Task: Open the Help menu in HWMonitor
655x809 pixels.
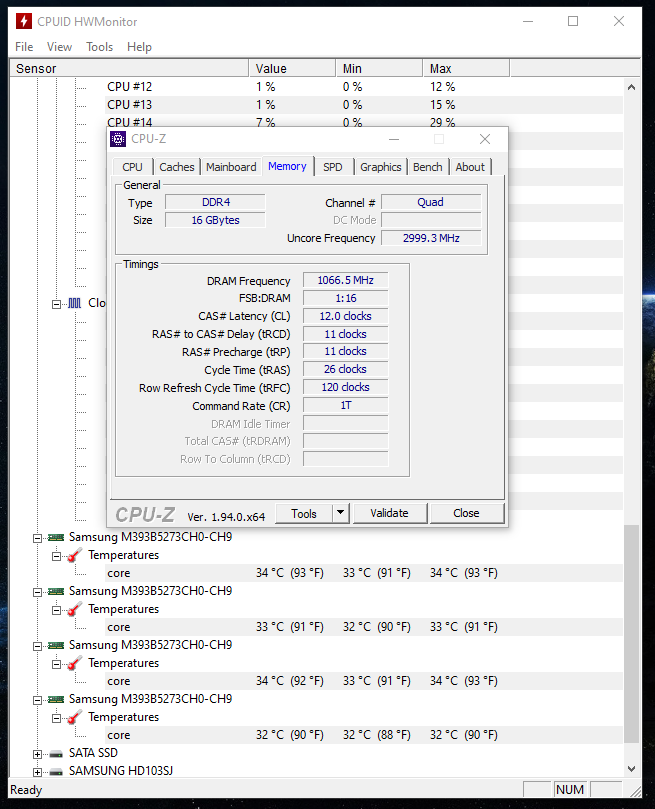Action: click(139, 47)
